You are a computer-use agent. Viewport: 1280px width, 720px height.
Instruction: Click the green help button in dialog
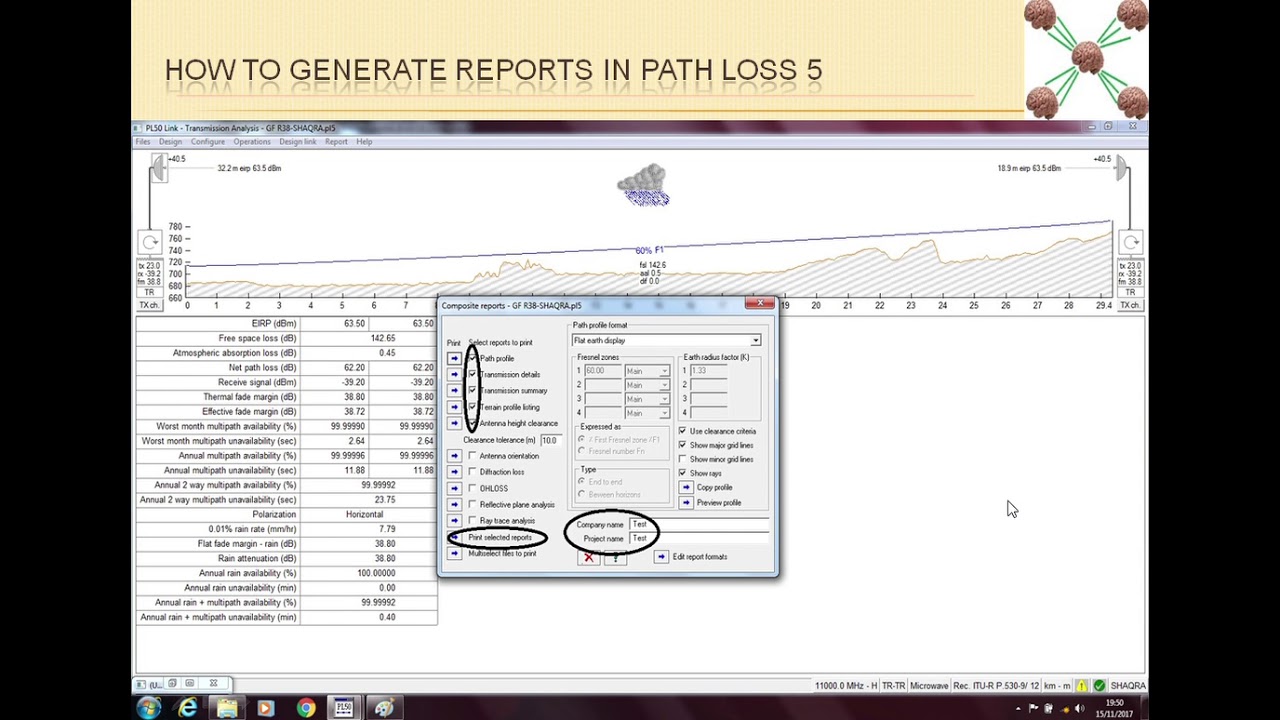[x=614, y=557]
